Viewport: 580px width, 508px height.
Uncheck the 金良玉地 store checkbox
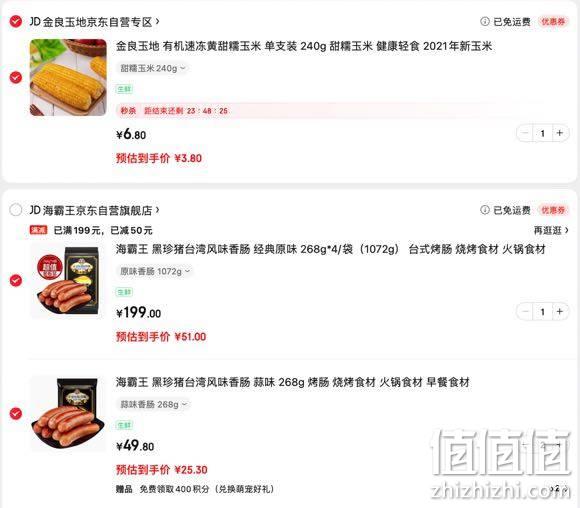coord(16,21)
